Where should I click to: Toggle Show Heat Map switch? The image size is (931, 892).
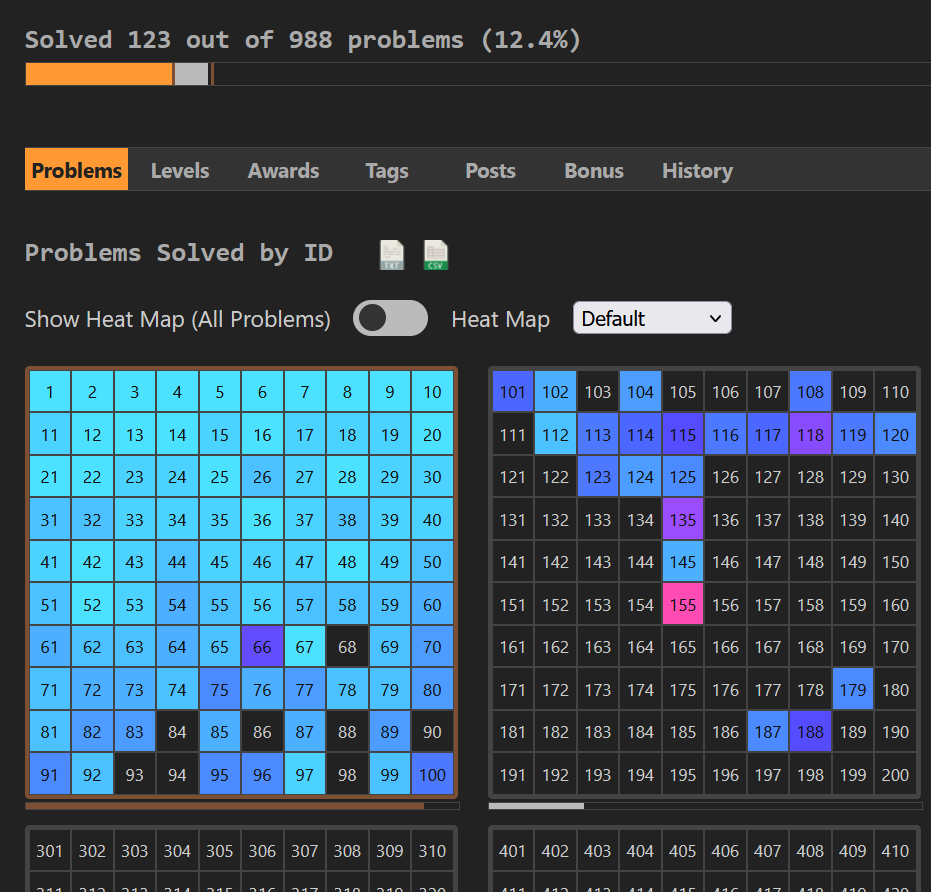(390, 319)
